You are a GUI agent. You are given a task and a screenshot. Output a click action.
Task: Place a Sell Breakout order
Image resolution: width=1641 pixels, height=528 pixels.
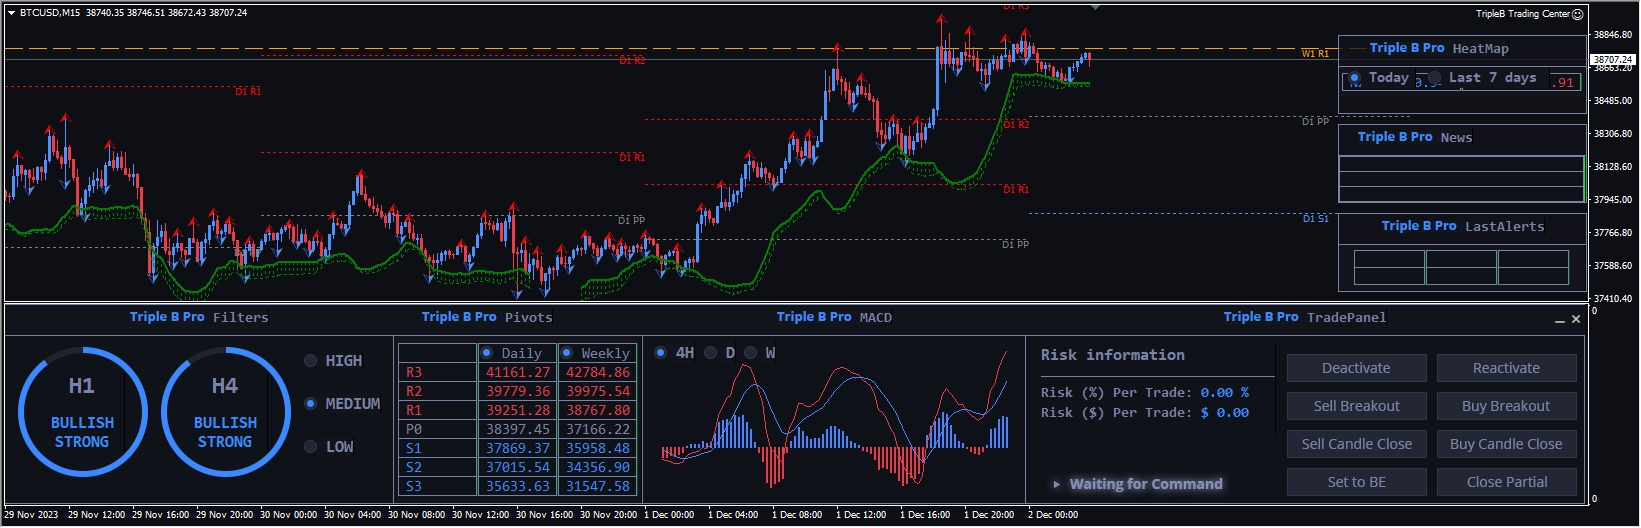coord(1356,406)
